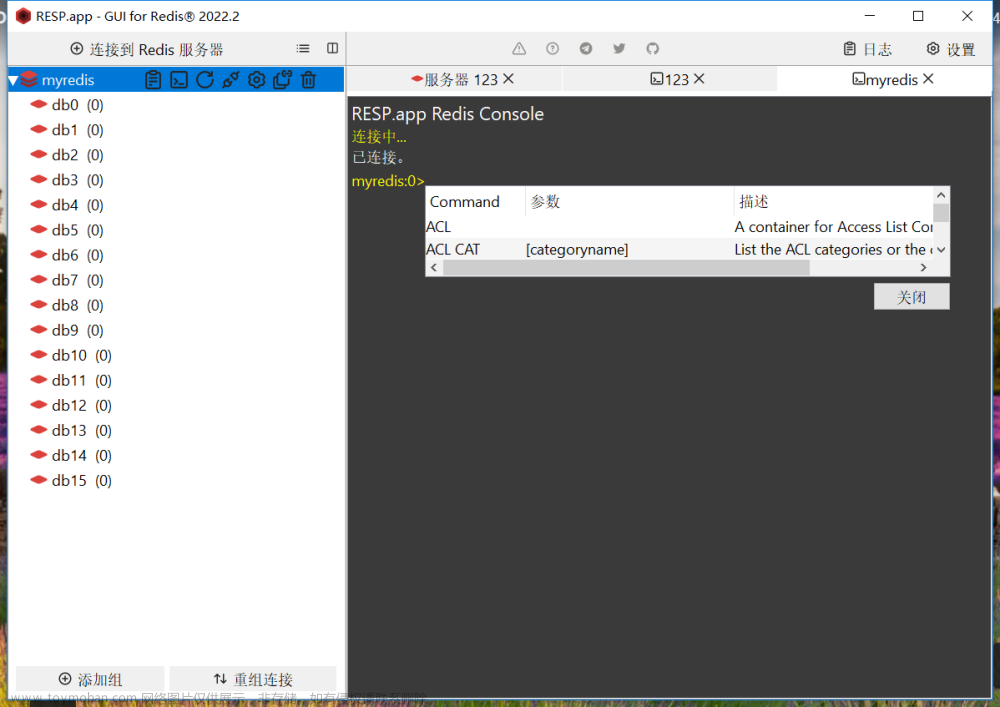1000x707 pixels.
Task: Switch to the 服务器 123 tab
Action: pyautogui.click(x=454, y=80)
